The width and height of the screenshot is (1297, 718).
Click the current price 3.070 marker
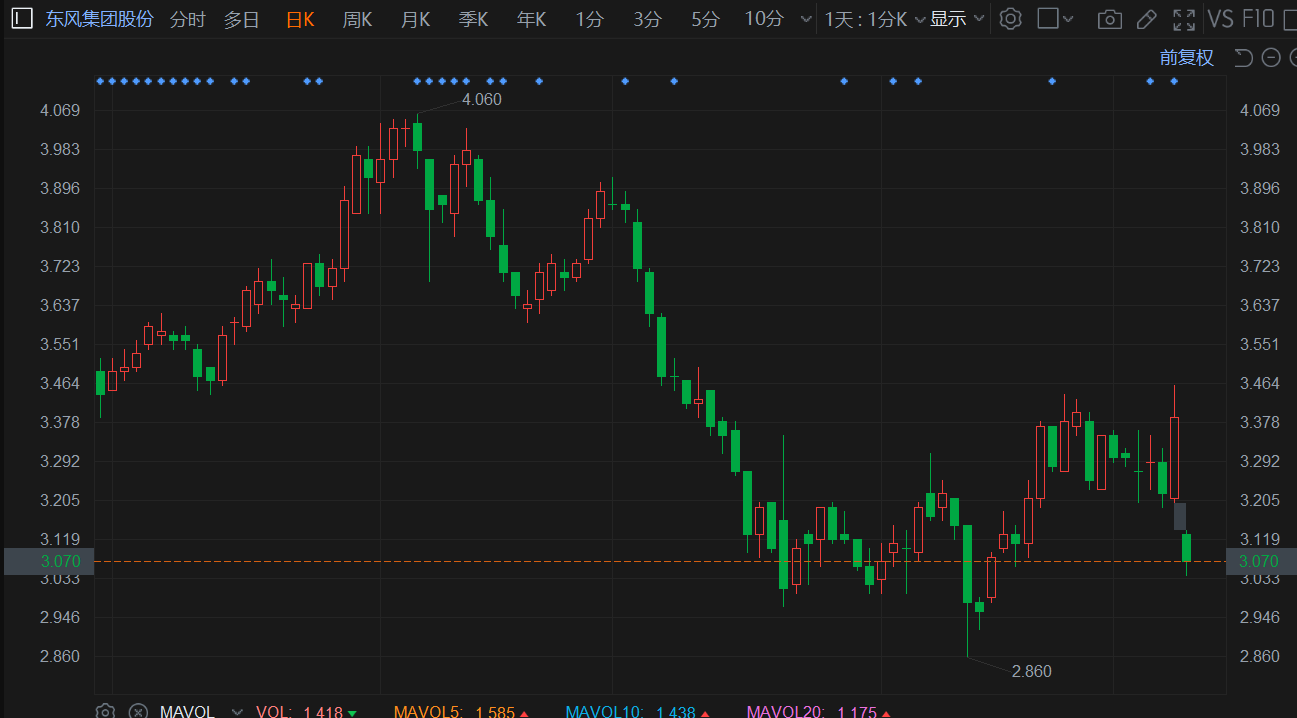(59, 561)
